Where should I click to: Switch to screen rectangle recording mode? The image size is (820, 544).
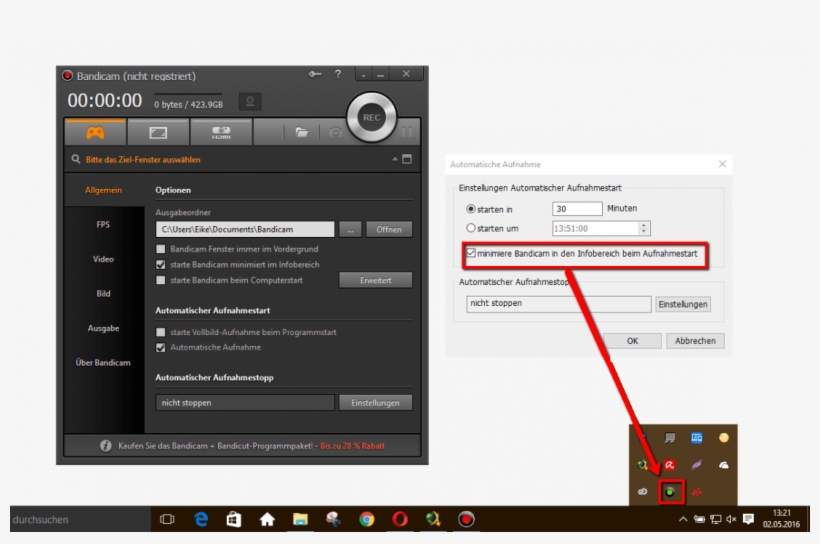pyautogui.click(x=157, y=132)
